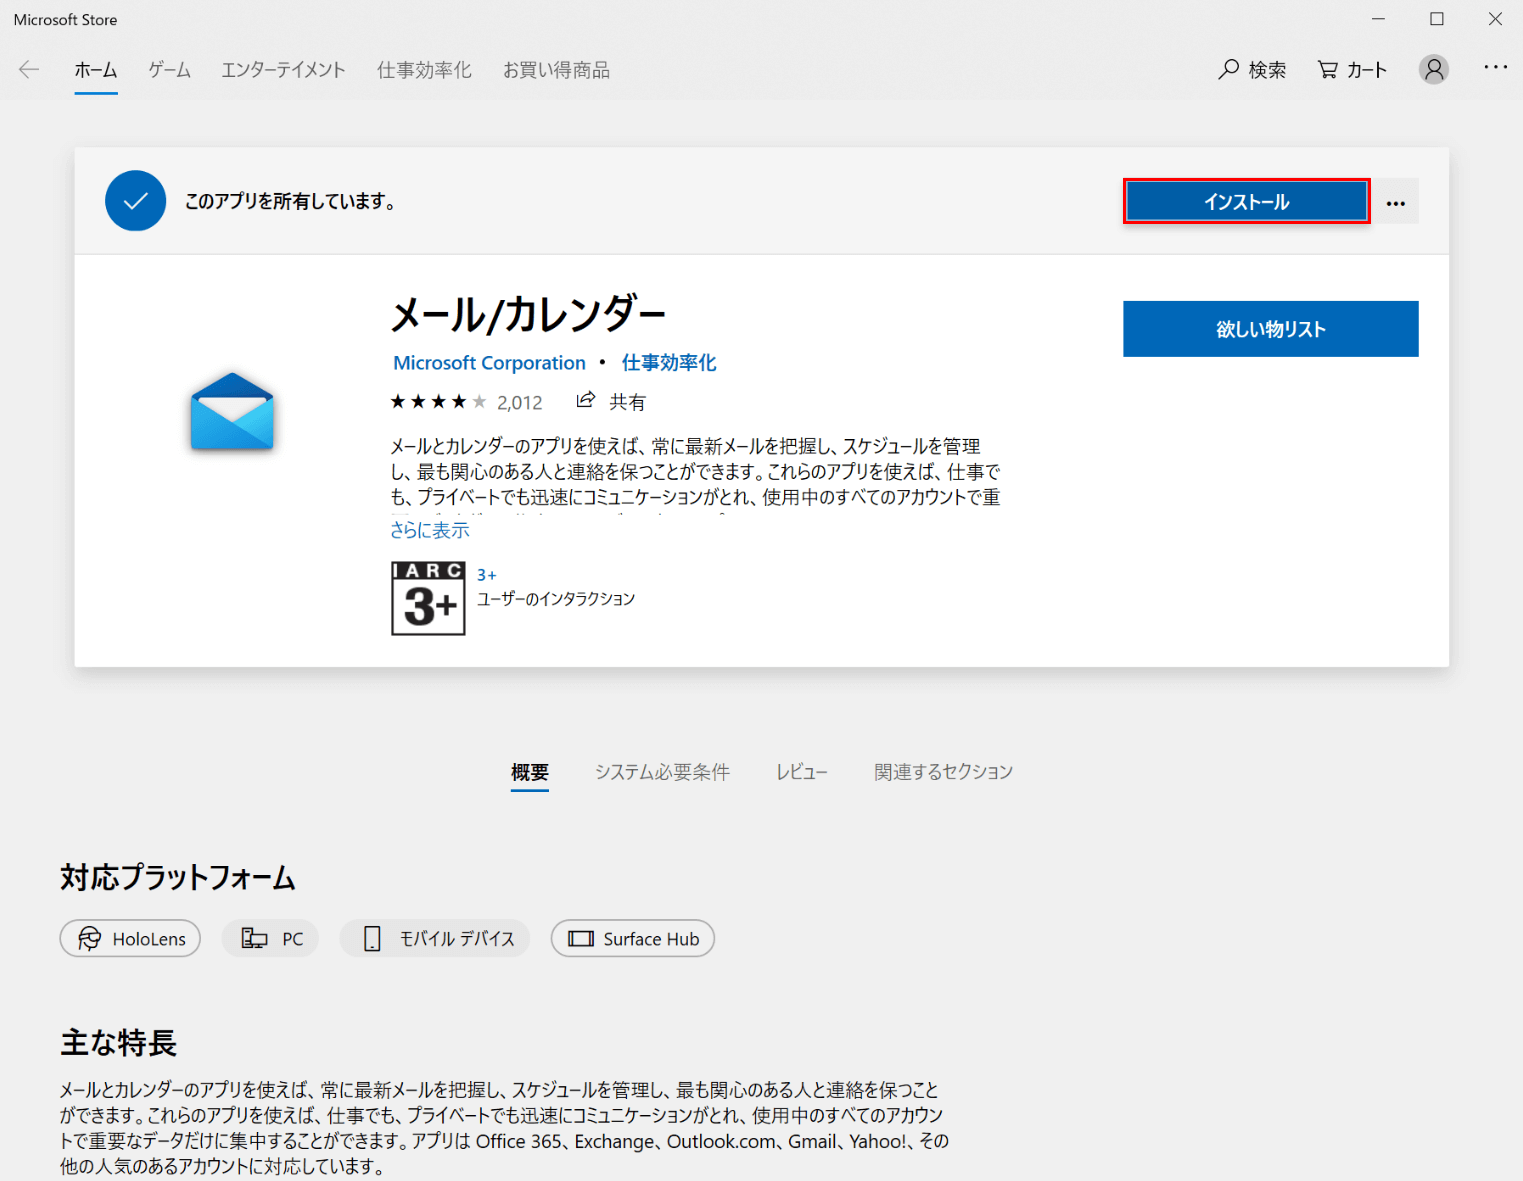
Task: Click the blue checkmark ownership icon
Action: 135,201
